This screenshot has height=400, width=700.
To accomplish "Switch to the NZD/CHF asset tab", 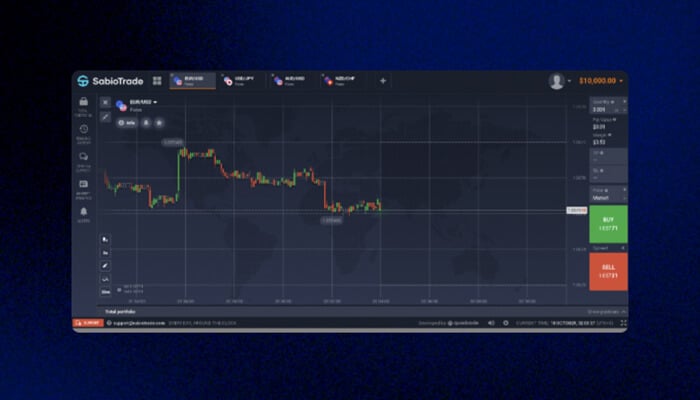I will (344, 81).
